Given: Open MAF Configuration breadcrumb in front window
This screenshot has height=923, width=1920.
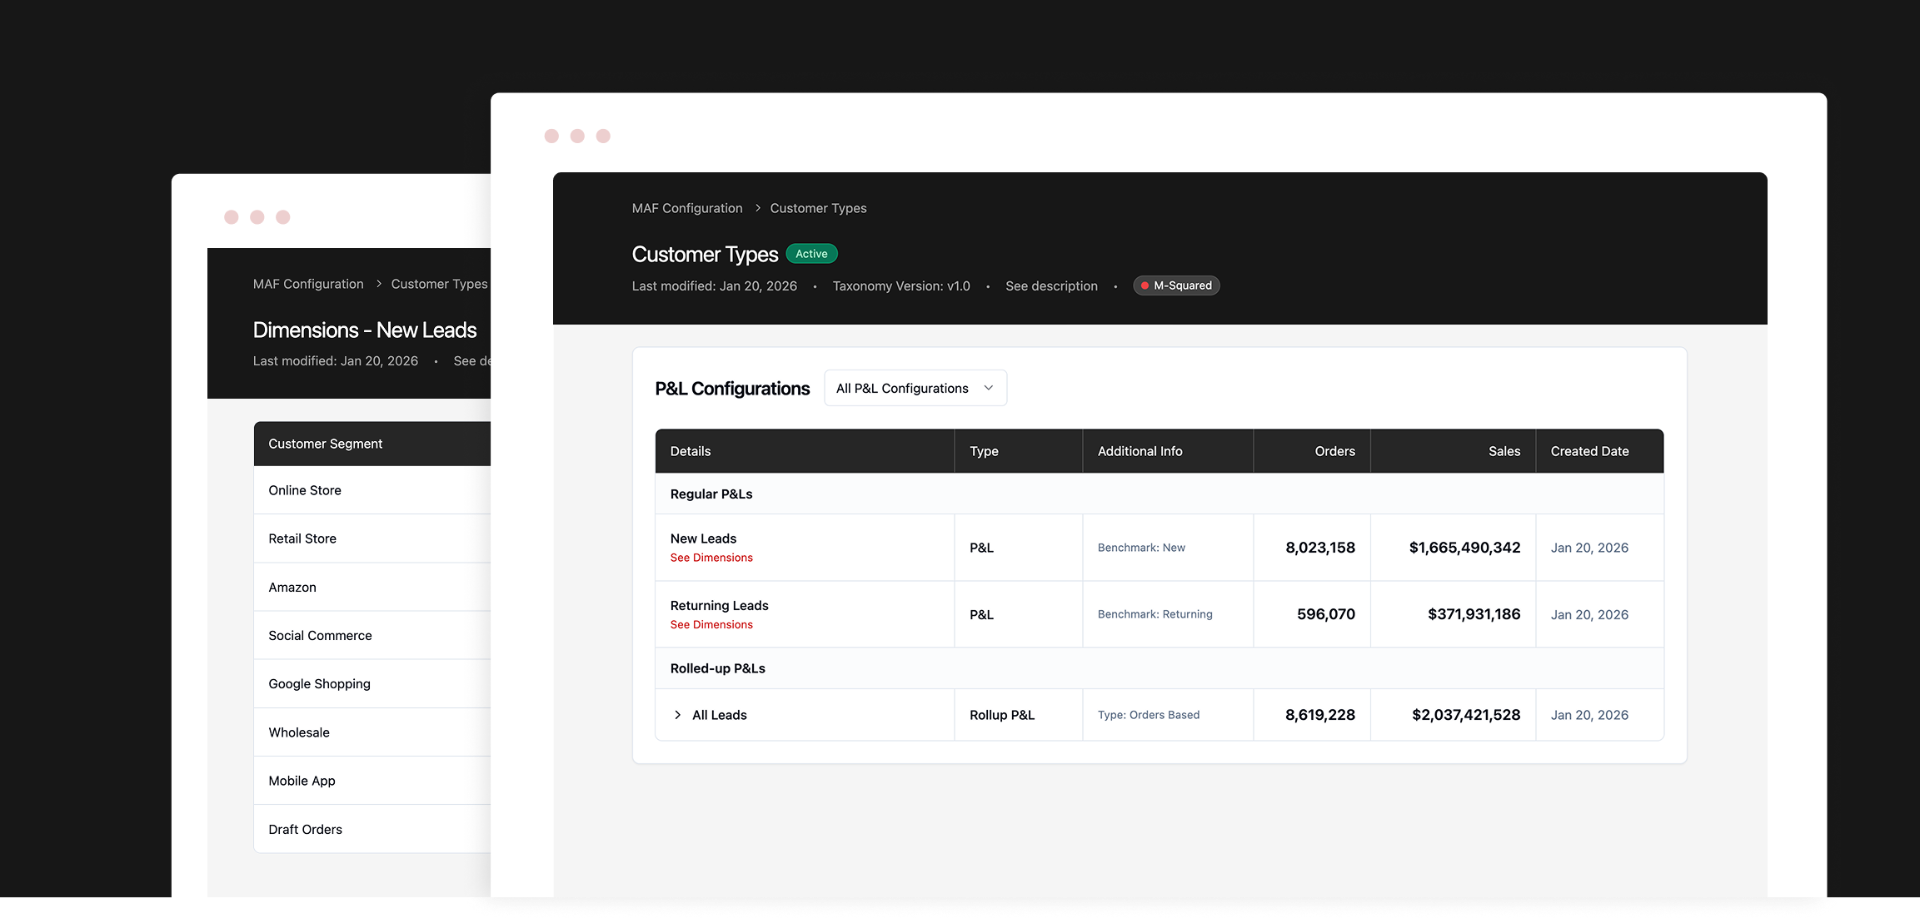Looking at the screenshot, I should pyautogui.click(x=687, y=208).
